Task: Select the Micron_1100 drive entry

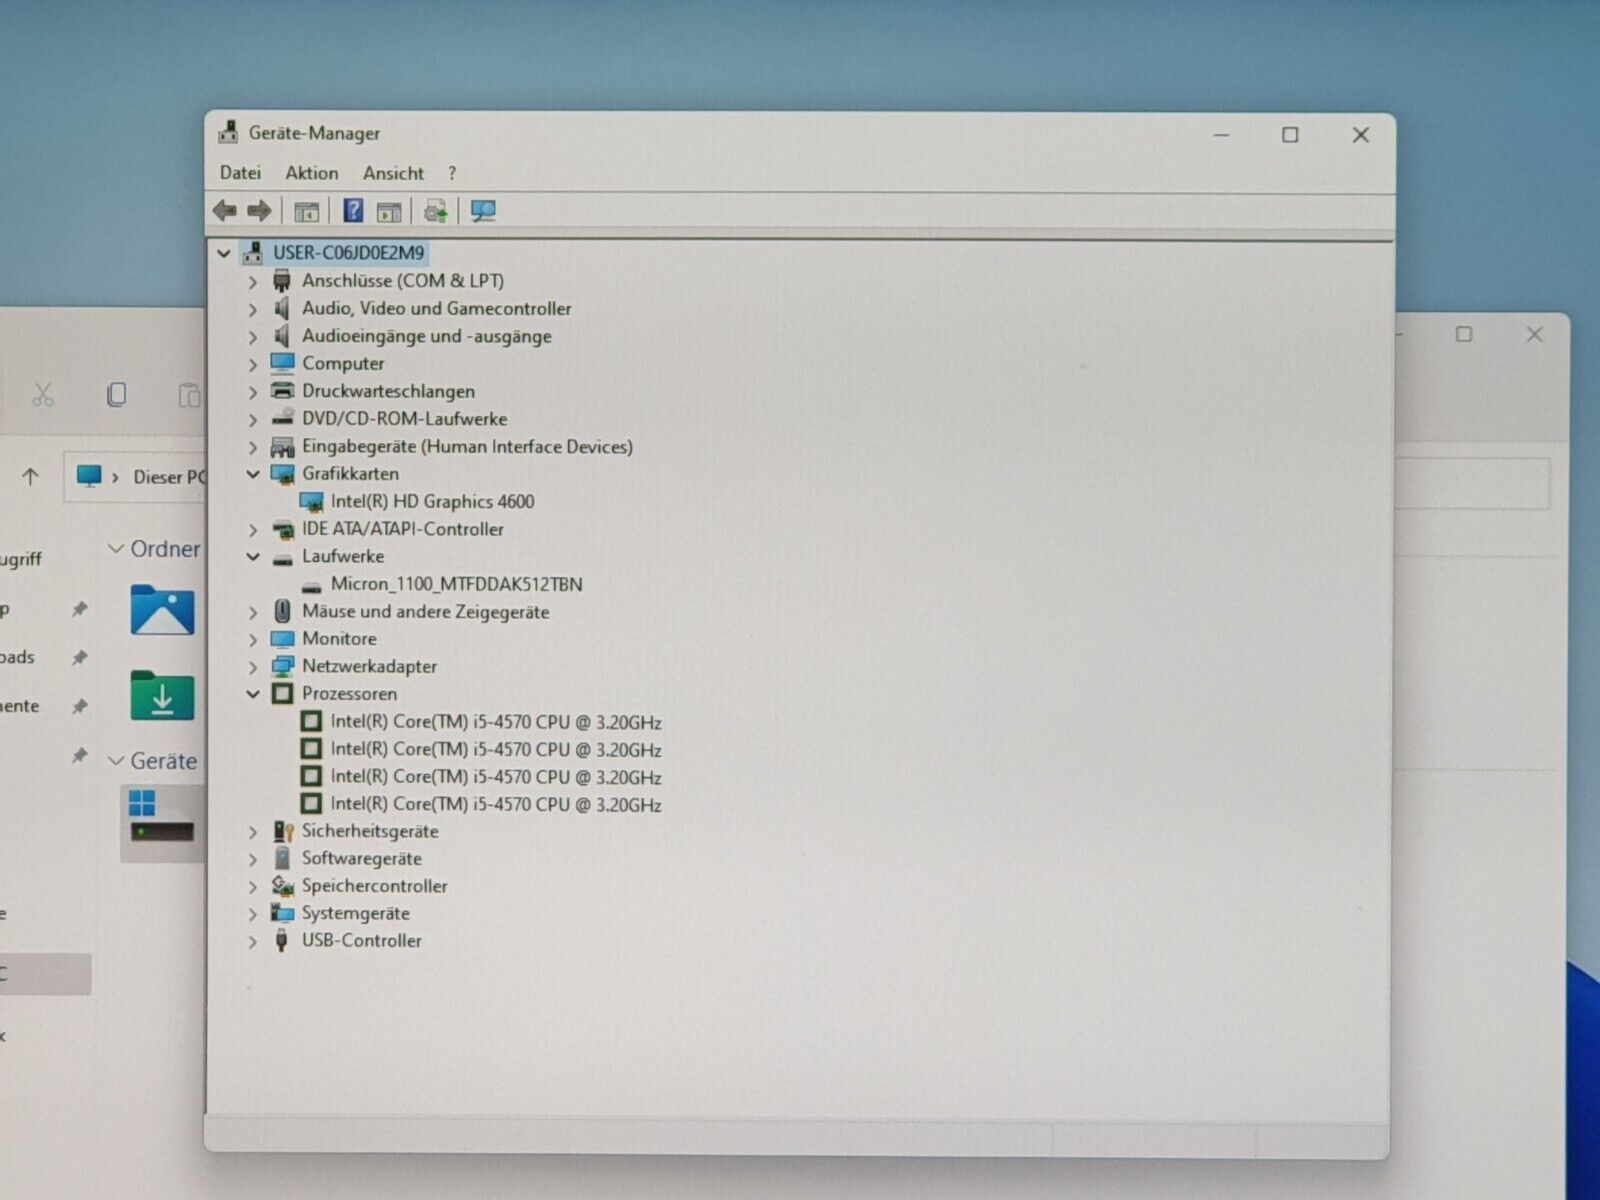Action: click(456, 584)
